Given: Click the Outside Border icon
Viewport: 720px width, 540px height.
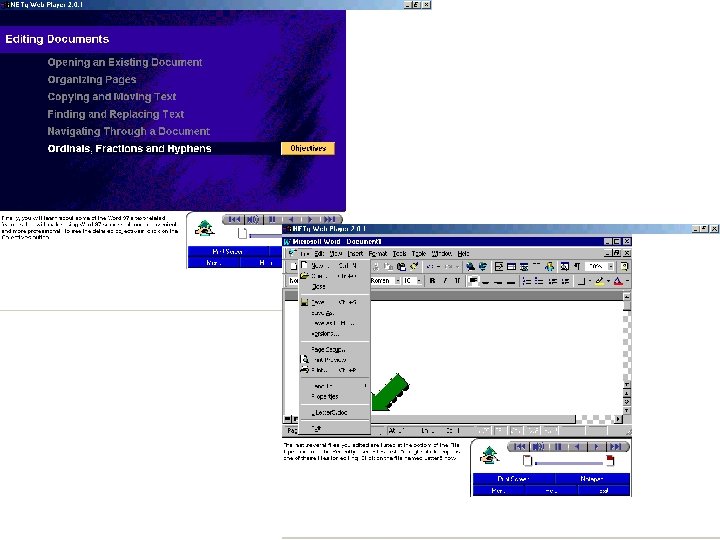Looking at the screenshot, I should [x=581, y=281].
